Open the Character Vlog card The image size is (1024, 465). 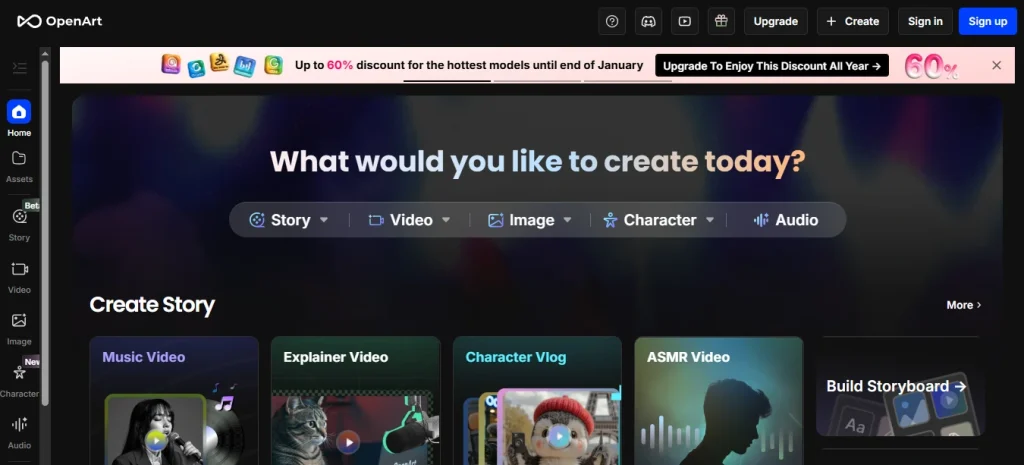(x=537, y=400)
